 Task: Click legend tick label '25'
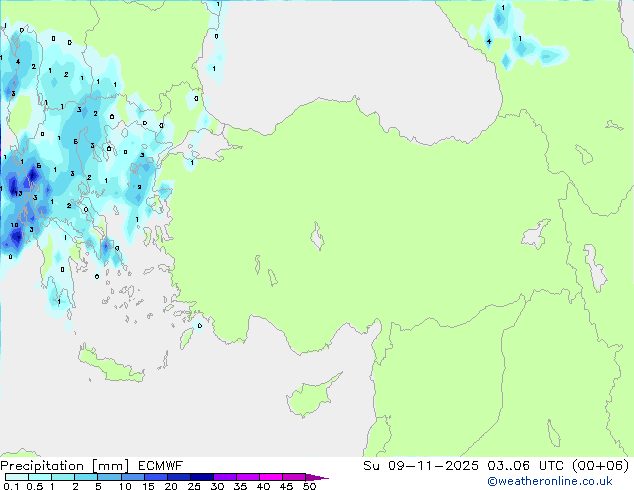click(194, 486)
